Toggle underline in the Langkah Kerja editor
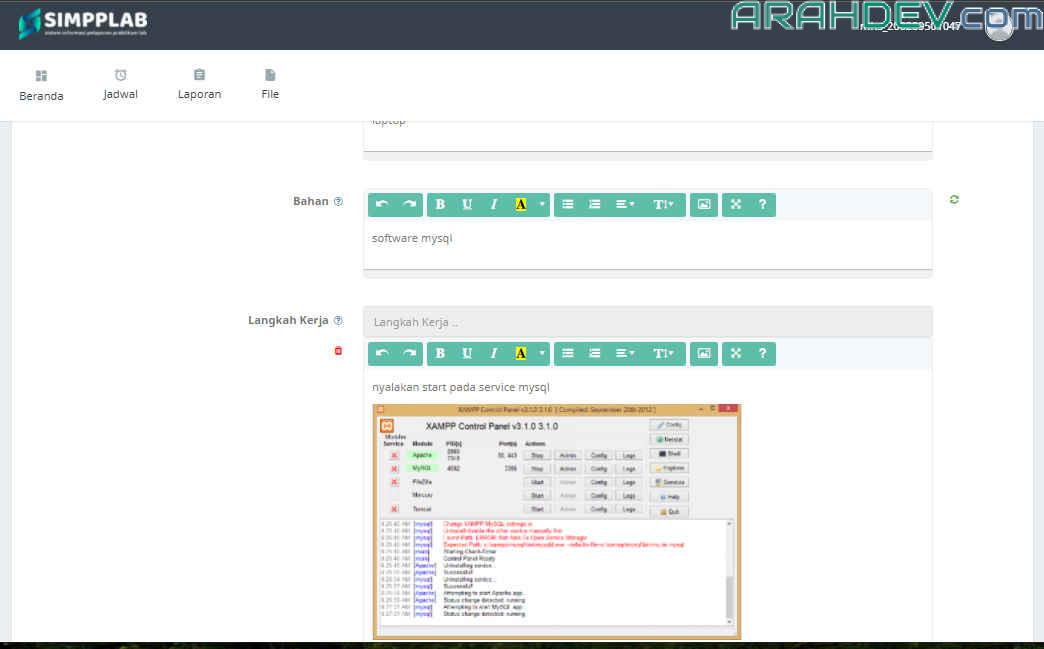The height and width of the screenshot is (649, 1044). (467, 354)
